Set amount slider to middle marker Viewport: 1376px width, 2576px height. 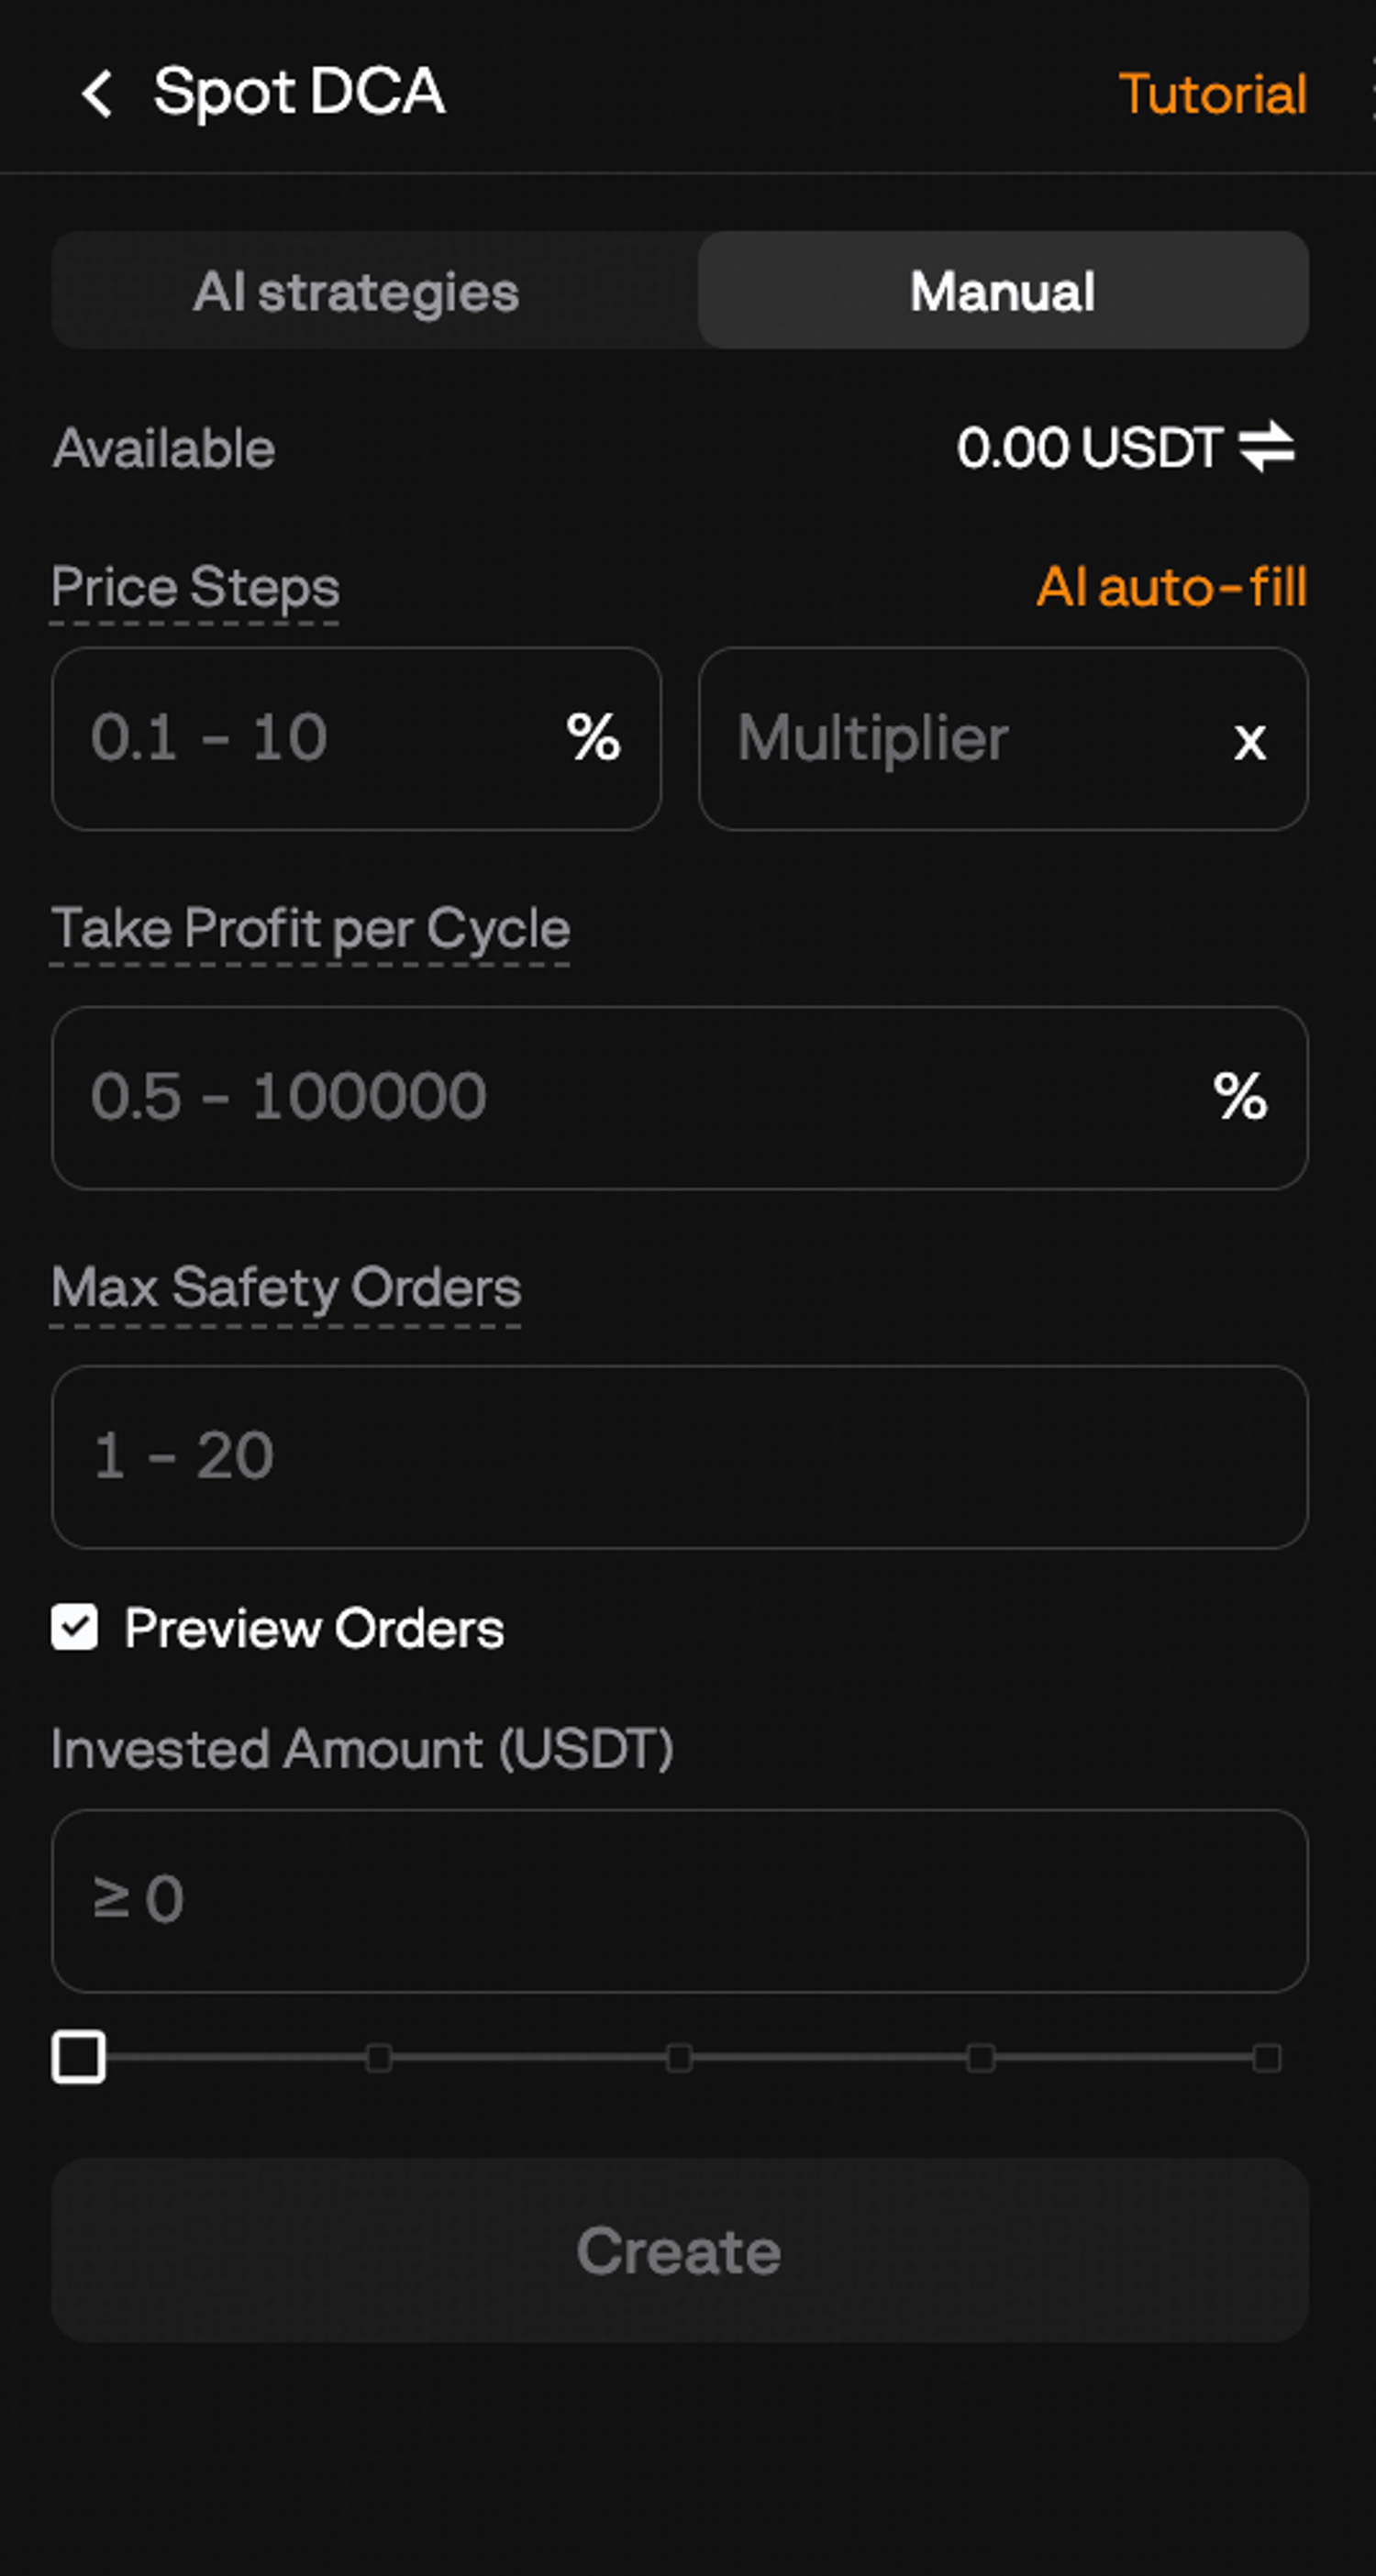679,2057
